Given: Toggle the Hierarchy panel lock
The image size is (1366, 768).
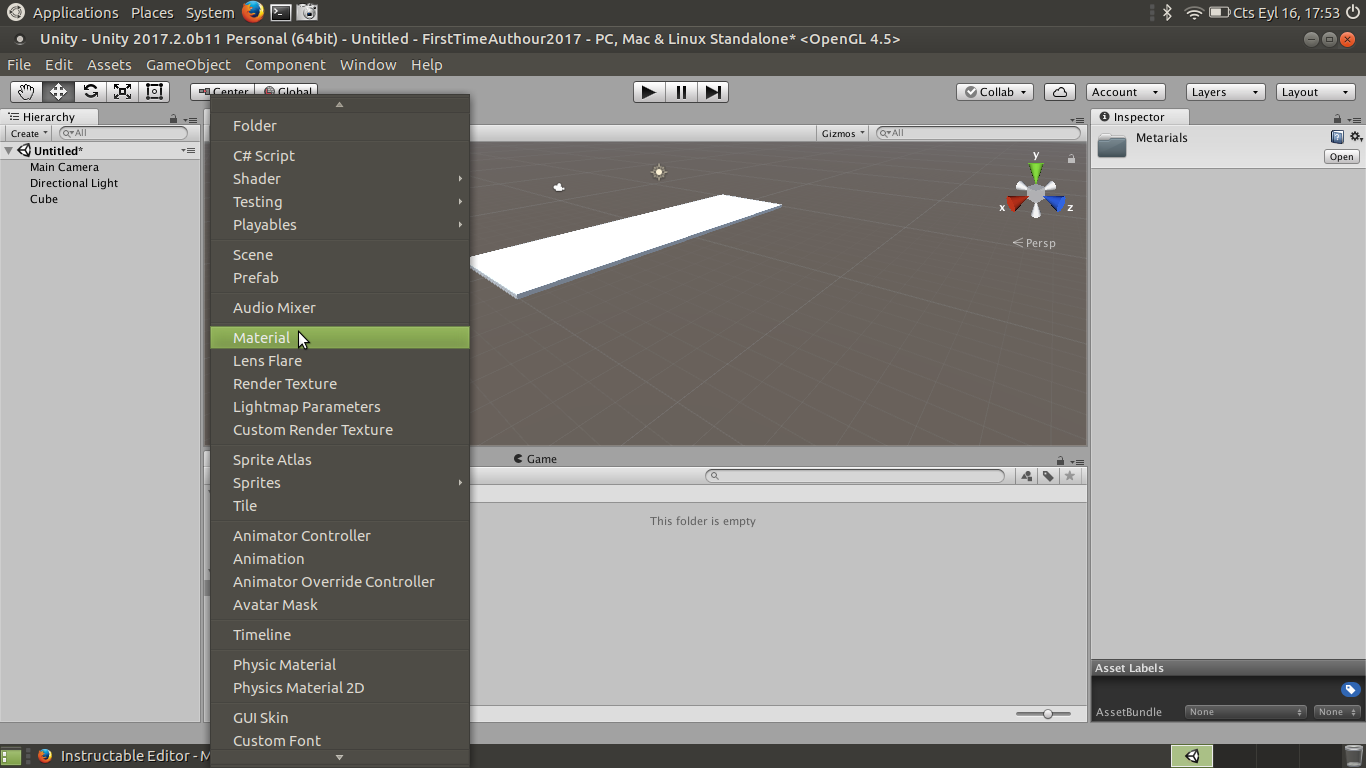Looking at the screenshot, I should click(174, 118).
